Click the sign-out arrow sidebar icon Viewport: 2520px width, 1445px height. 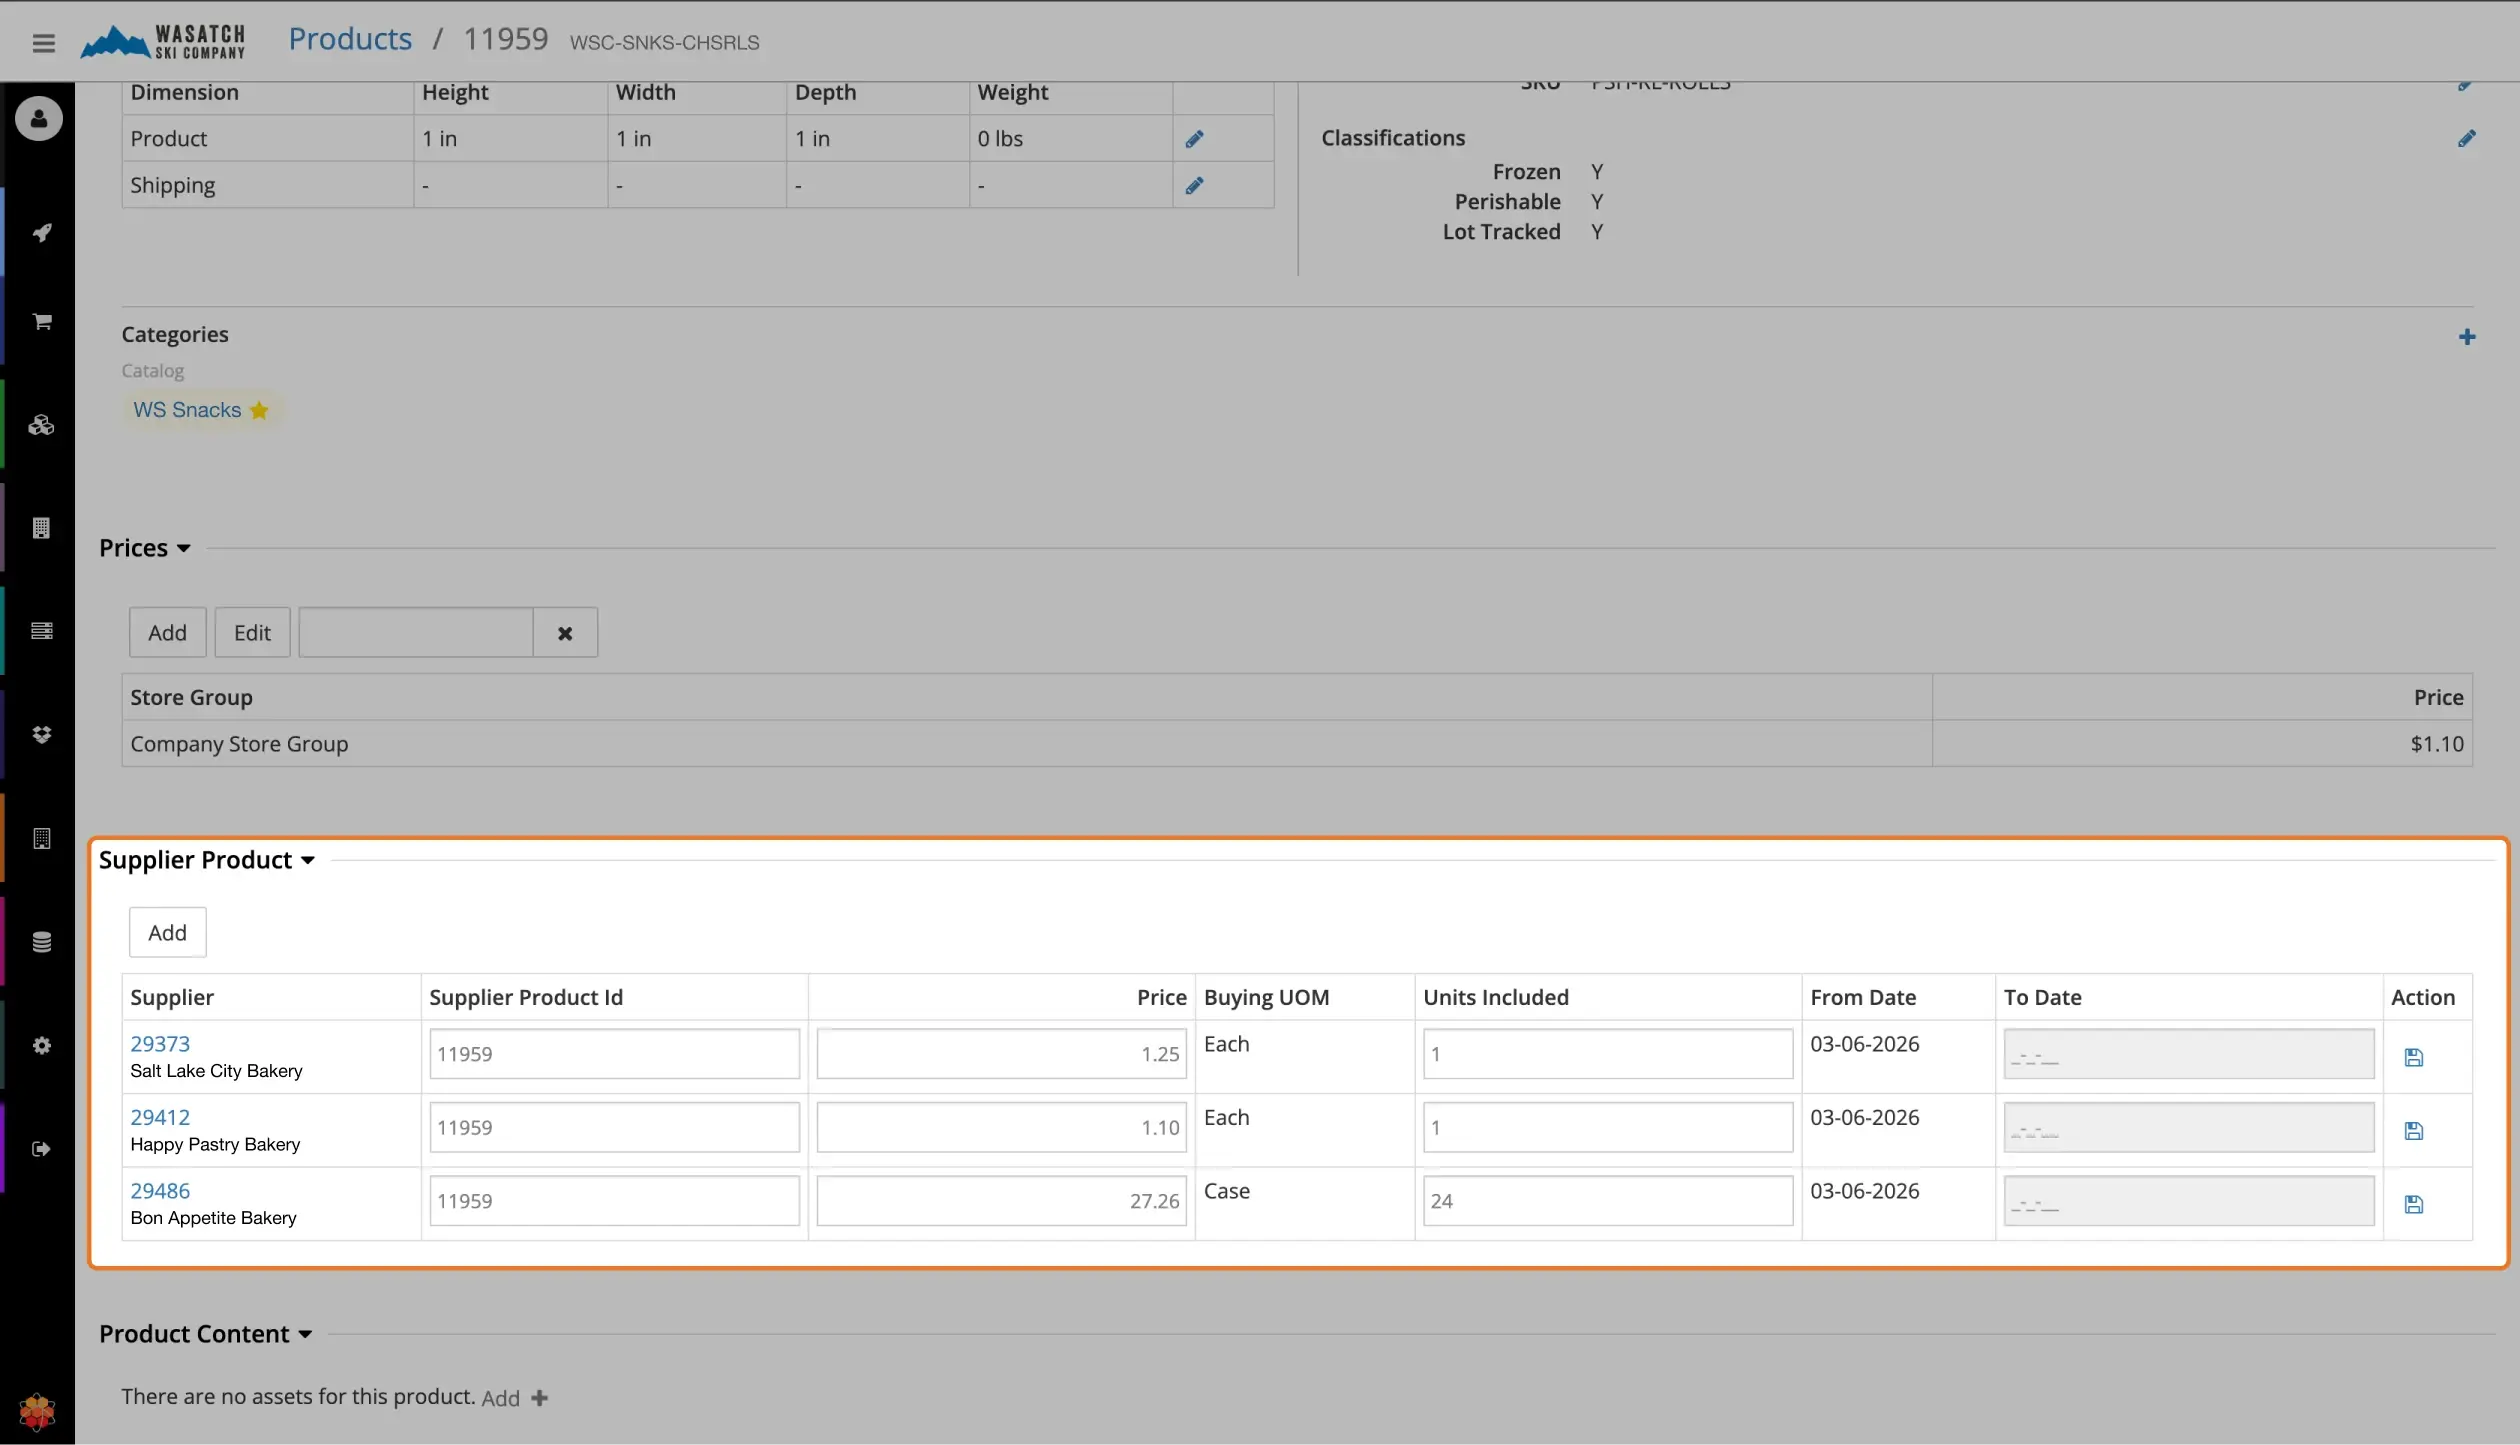(41, 1149)
